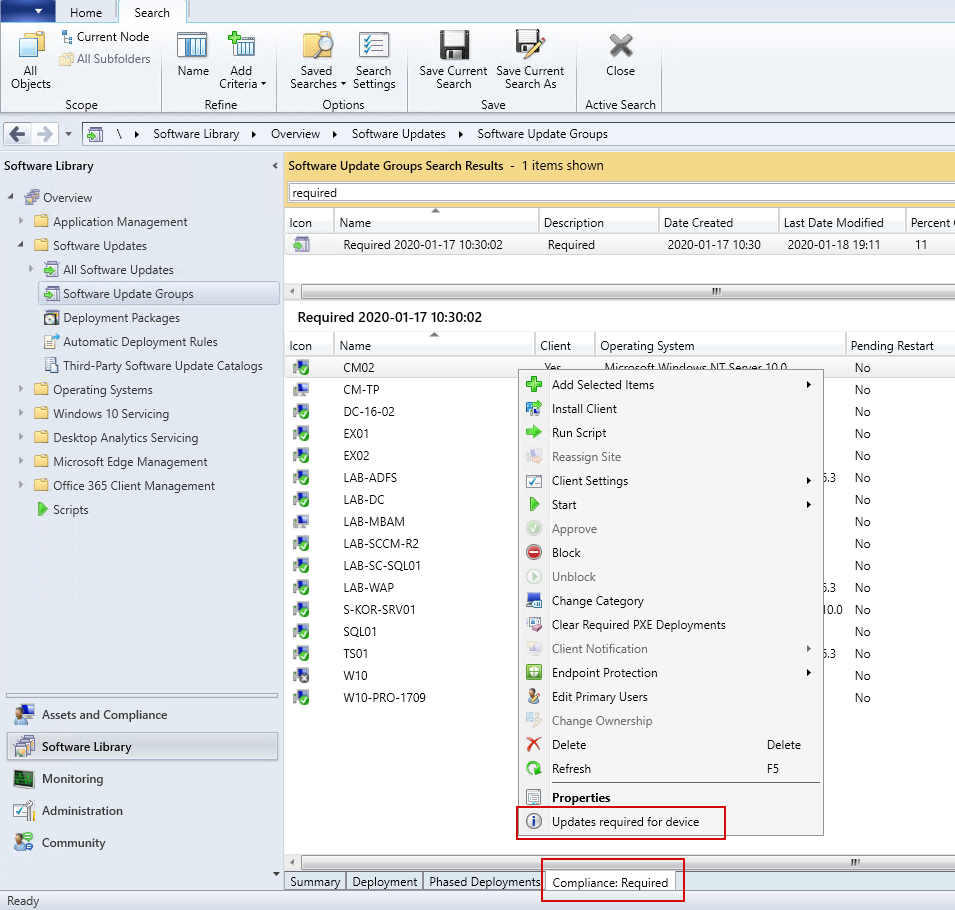The image size is (955, 910).
Task: Open the Start submenu
Action: 669,504
